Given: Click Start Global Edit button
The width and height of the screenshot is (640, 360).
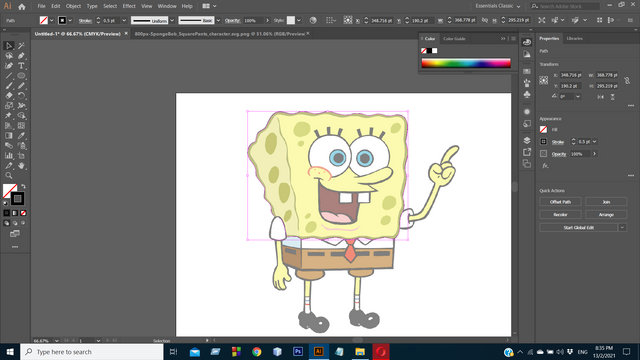Looking at the screenshot, I should coord(578,227).
